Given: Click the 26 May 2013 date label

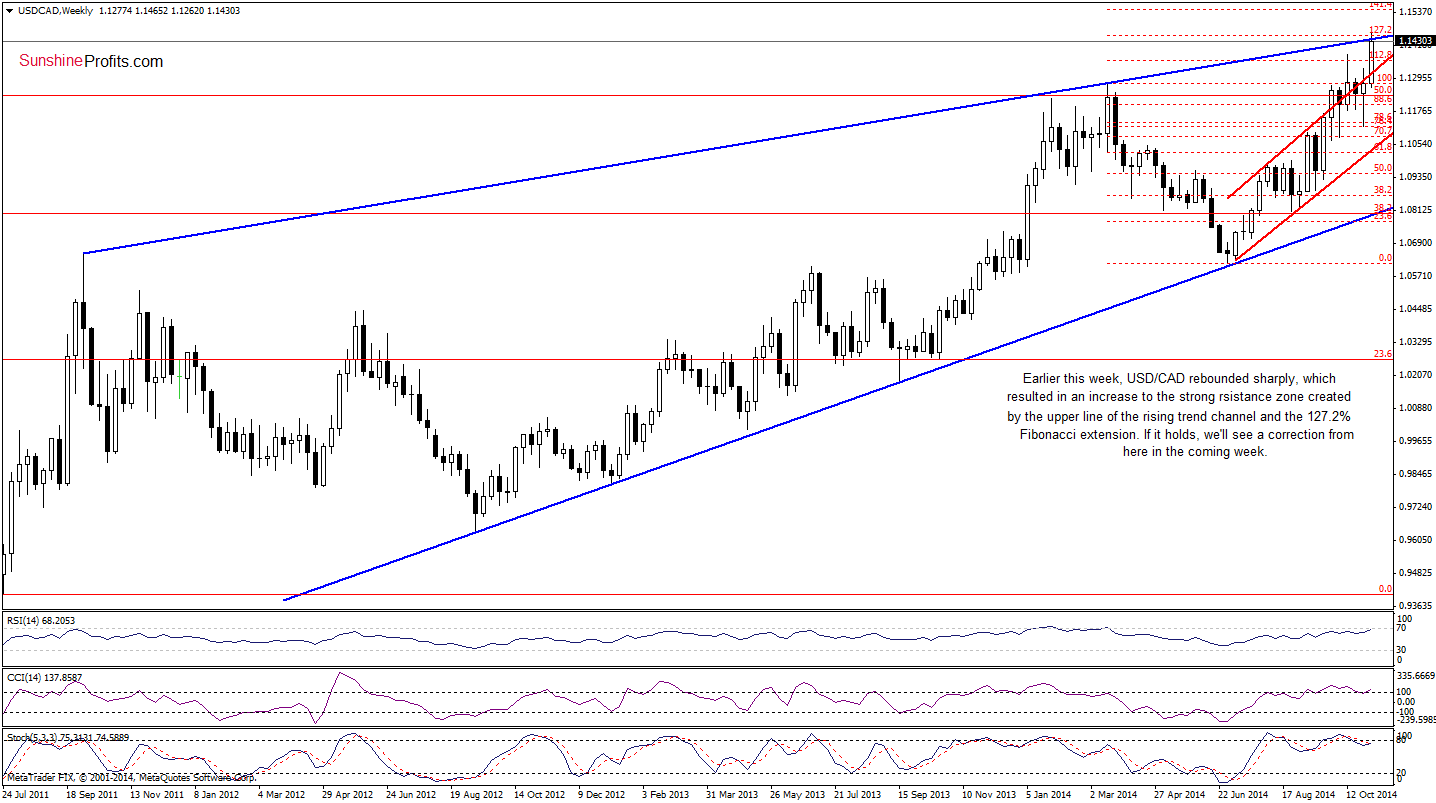Looking at the screenshot, I should pos(799,793).
